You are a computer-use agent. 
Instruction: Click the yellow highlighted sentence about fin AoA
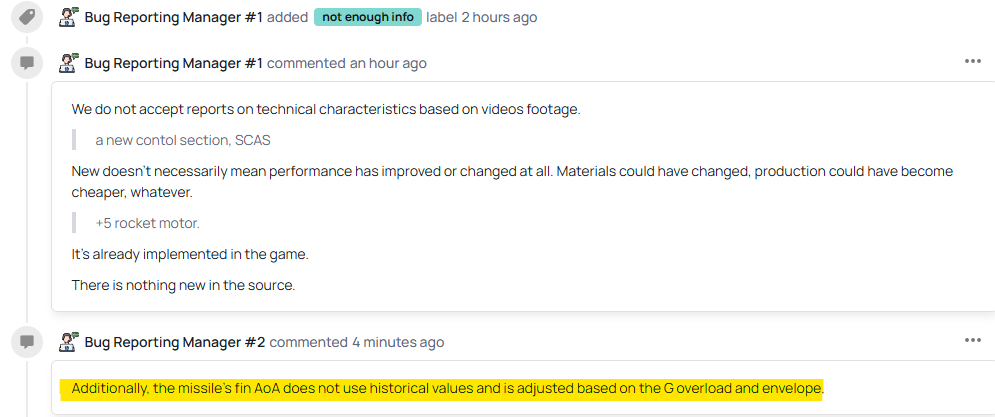pos(446,388)
